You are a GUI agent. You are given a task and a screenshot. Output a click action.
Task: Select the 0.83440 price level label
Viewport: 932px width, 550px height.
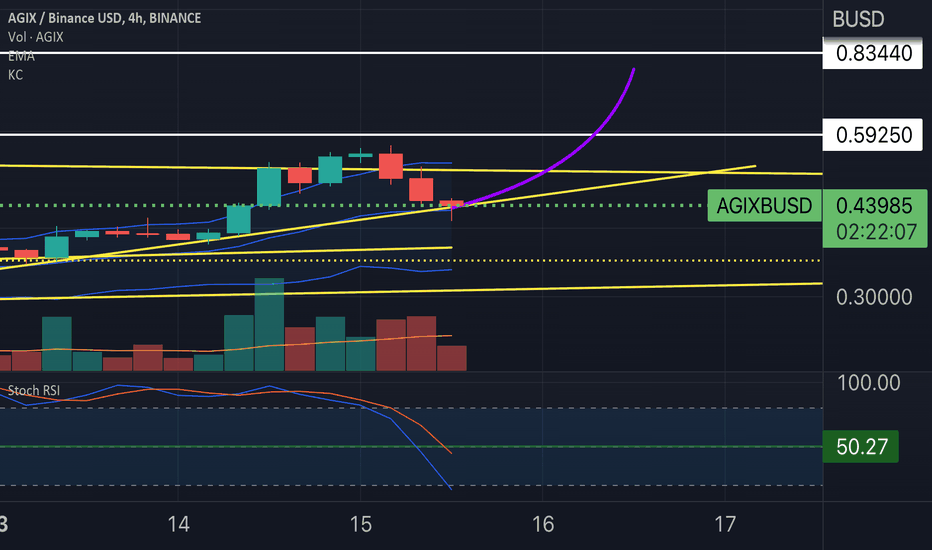pyautogui.click(x=873, y=53)
